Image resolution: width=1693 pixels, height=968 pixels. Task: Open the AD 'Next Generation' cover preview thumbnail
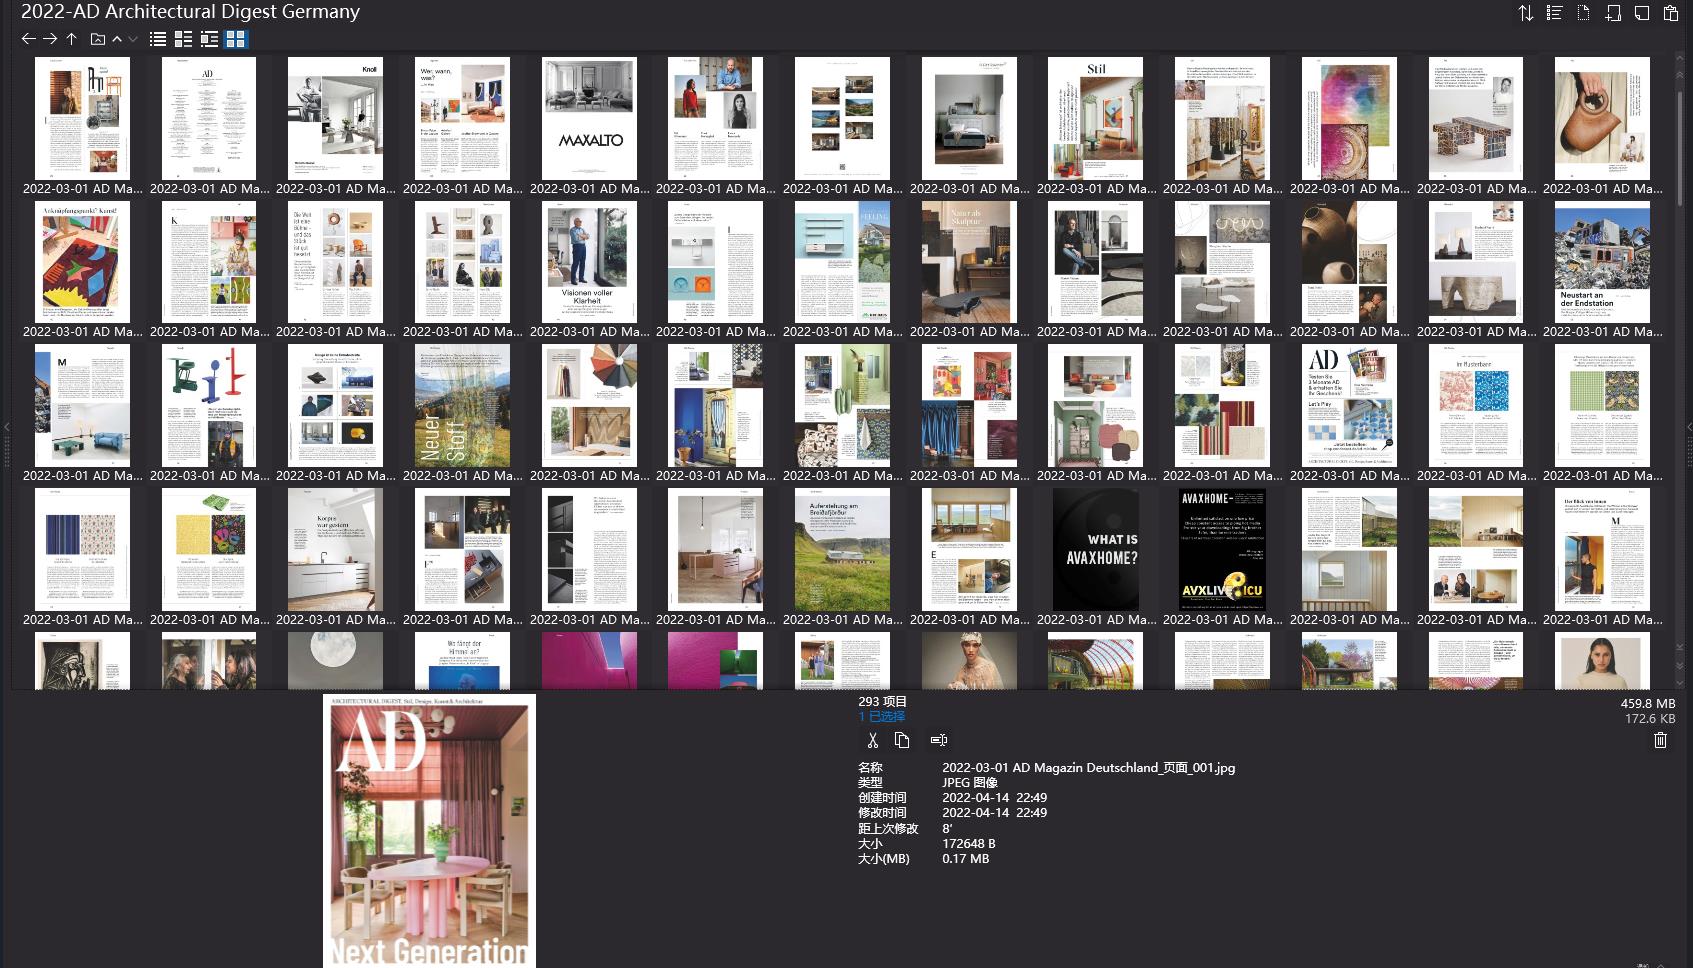[428, 828]
